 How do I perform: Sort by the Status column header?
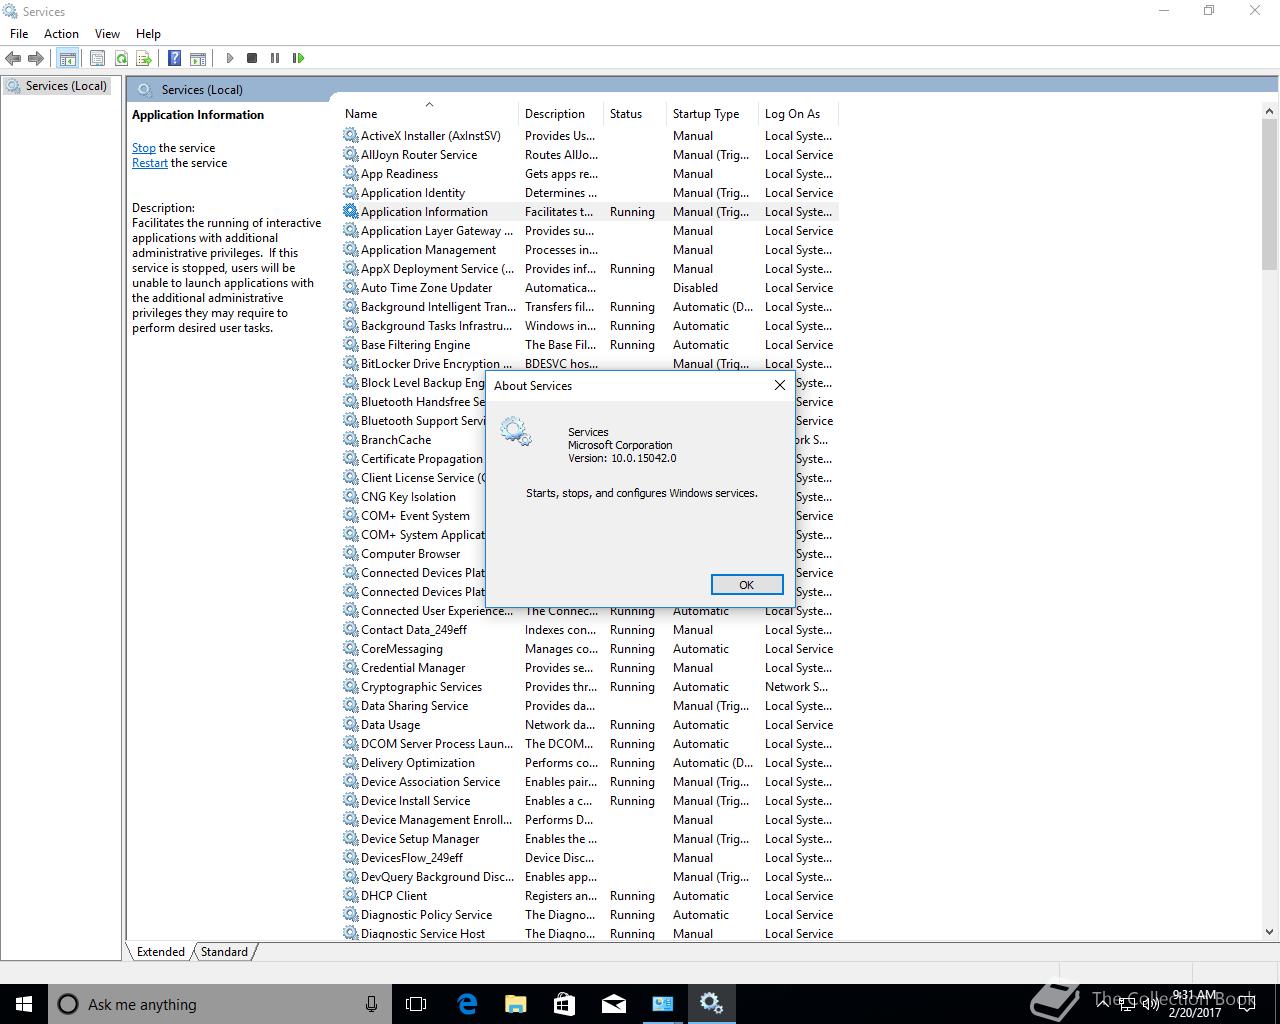point(635,114)
